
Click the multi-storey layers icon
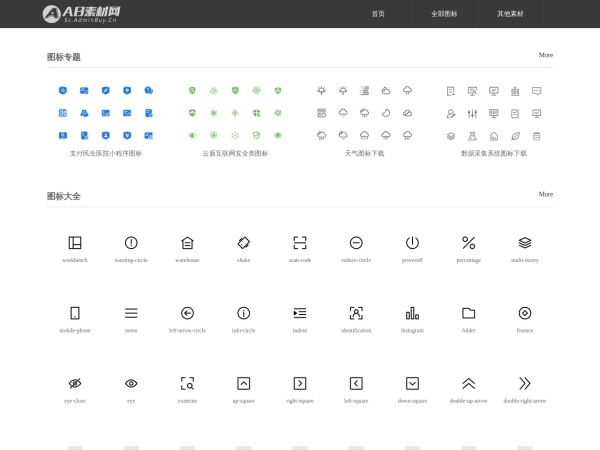point(525,243)
